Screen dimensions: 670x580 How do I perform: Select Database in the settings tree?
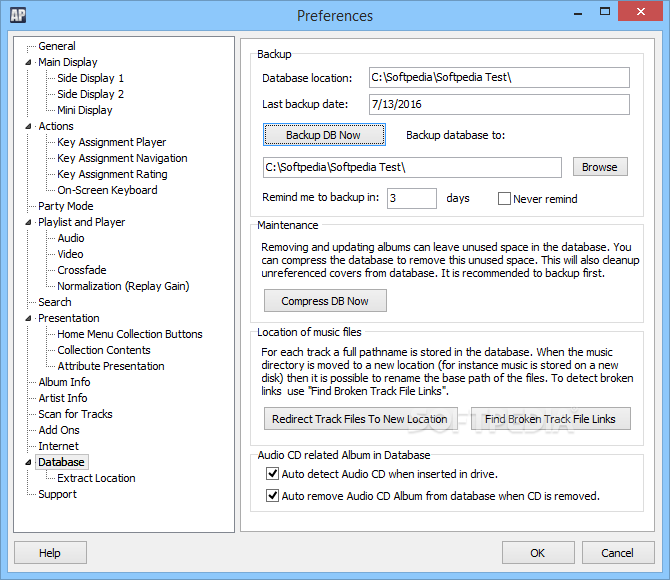point(62,462)
